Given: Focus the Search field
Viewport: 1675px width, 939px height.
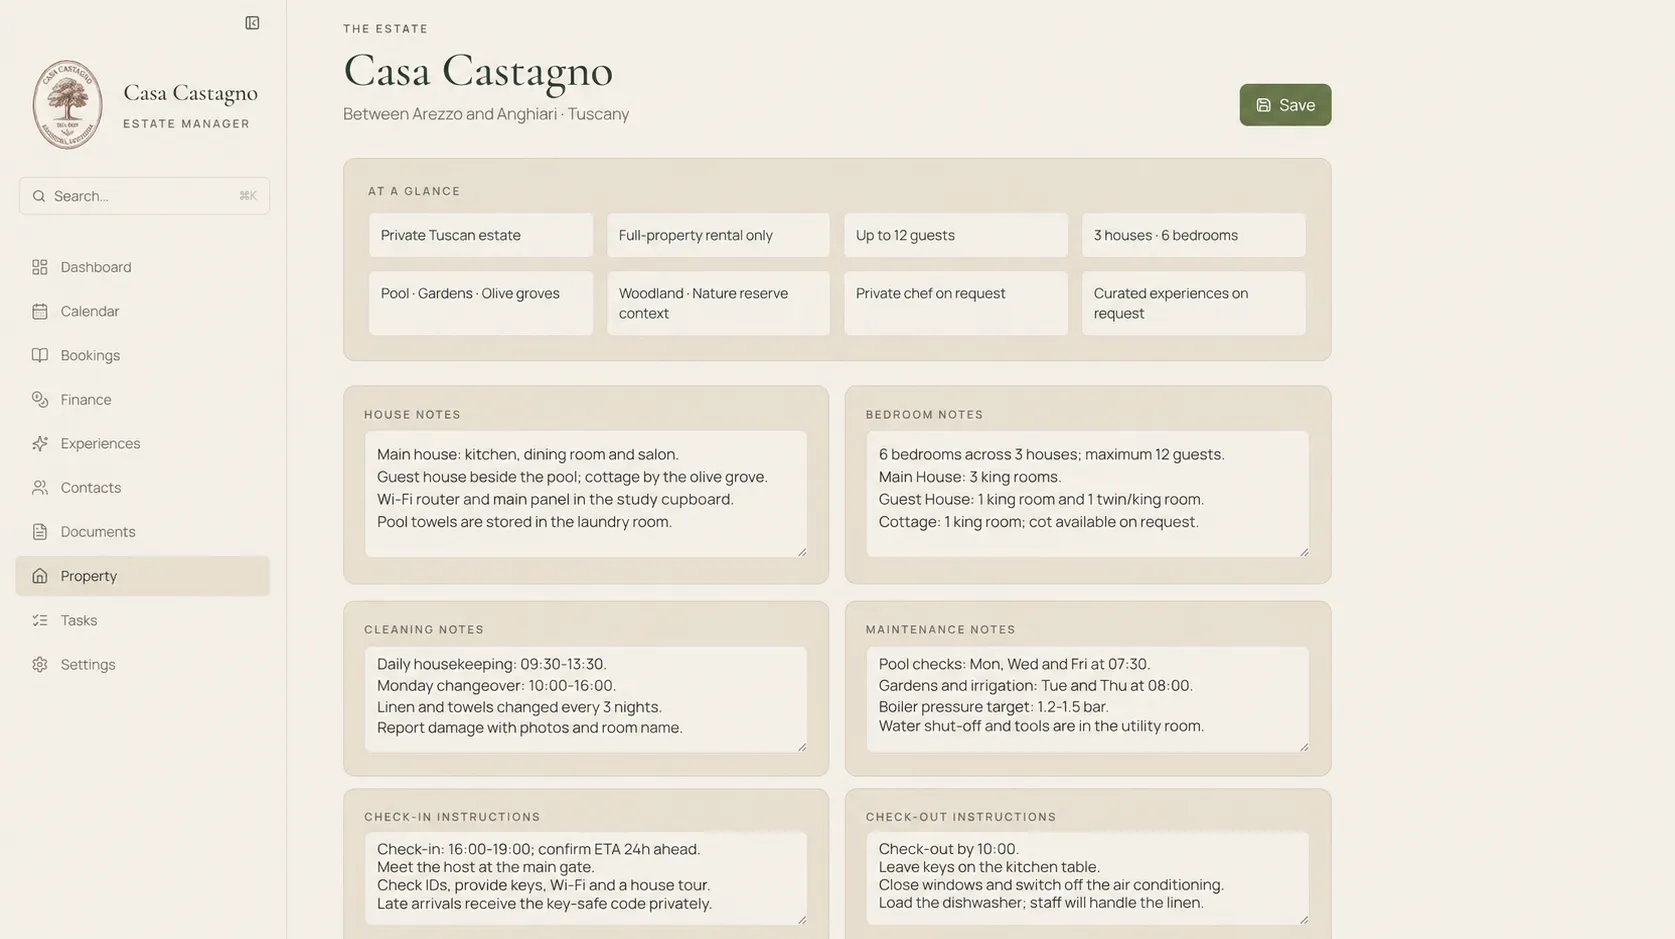Looking at the screenshot, I should (x=144, y=196).
